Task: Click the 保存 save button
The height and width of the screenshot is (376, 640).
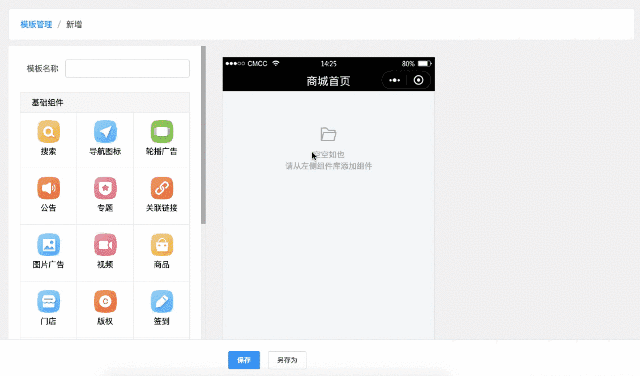Action: [x=244, y=360]
